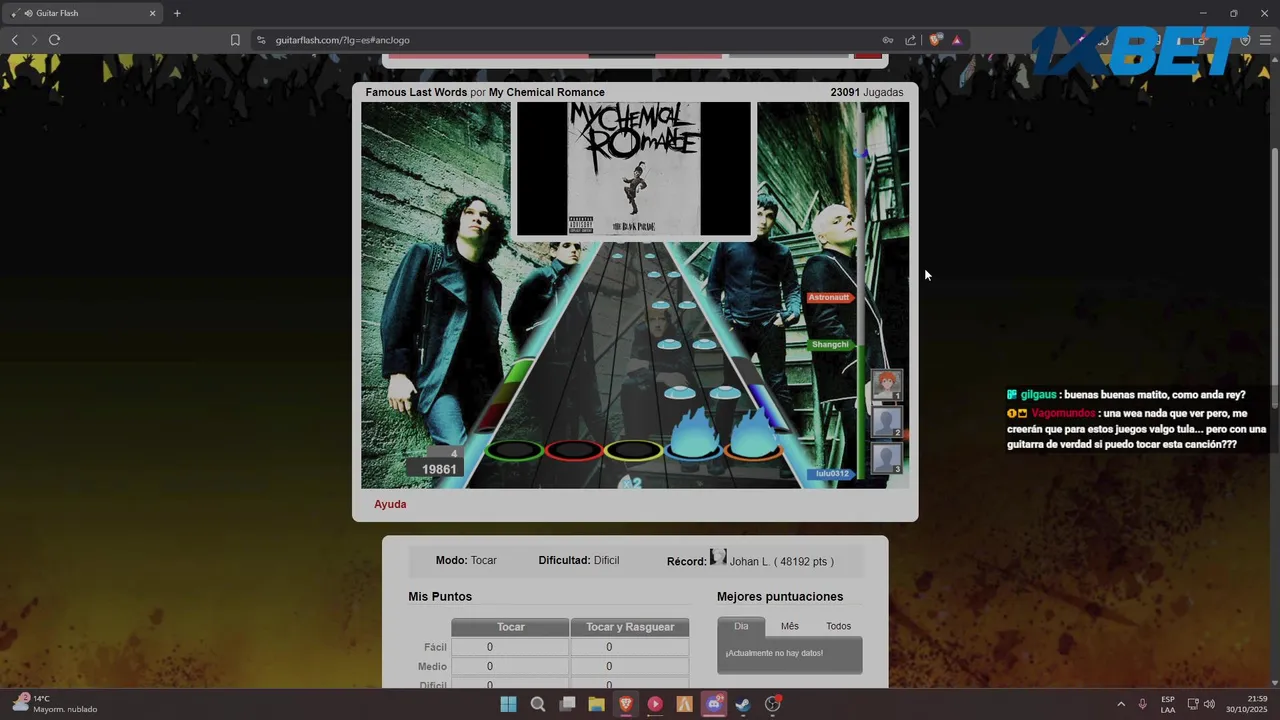Expand the system tray hidden icons chevron
Image resolution: width=1280 pixels, height=720 pixels.
[x=1121, y=704]
